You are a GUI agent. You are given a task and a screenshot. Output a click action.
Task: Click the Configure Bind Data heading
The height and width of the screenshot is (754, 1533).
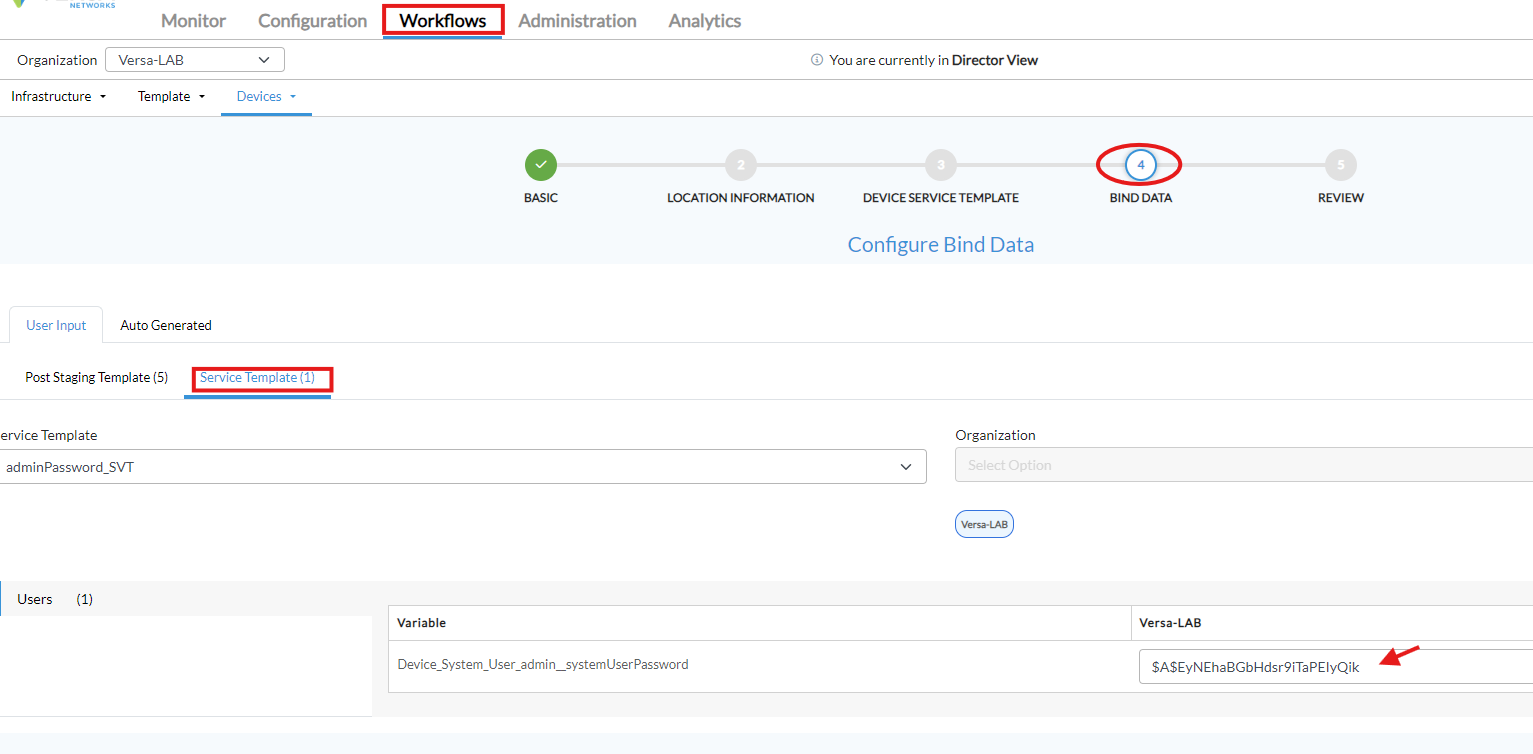coord(941,245)
